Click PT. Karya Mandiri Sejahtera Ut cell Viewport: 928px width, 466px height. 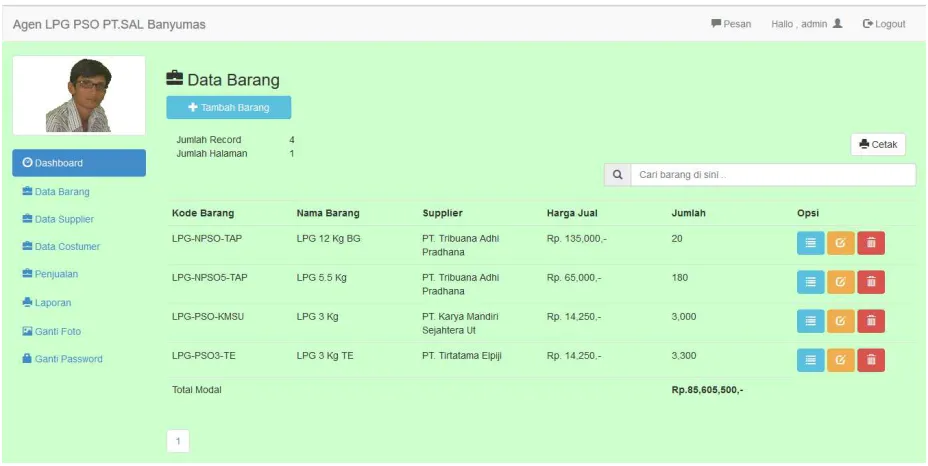point(460,323)
